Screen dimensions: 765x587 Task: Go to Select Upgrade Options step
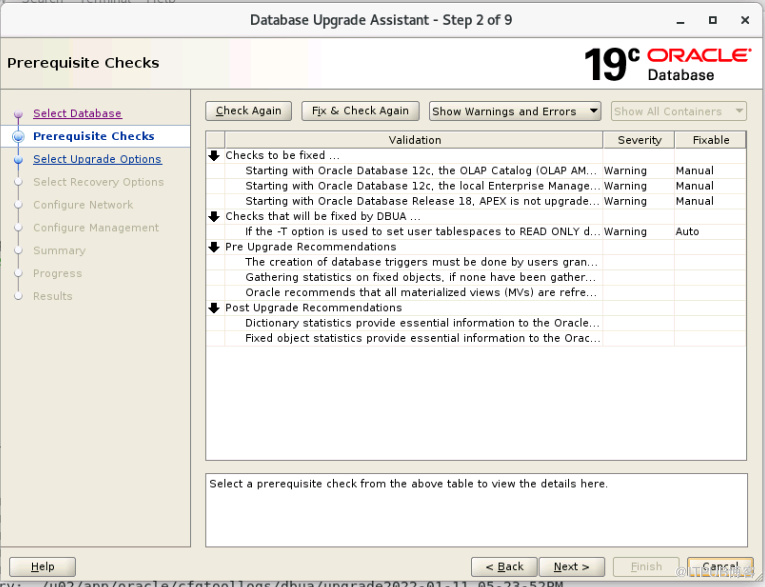[97, 159]
